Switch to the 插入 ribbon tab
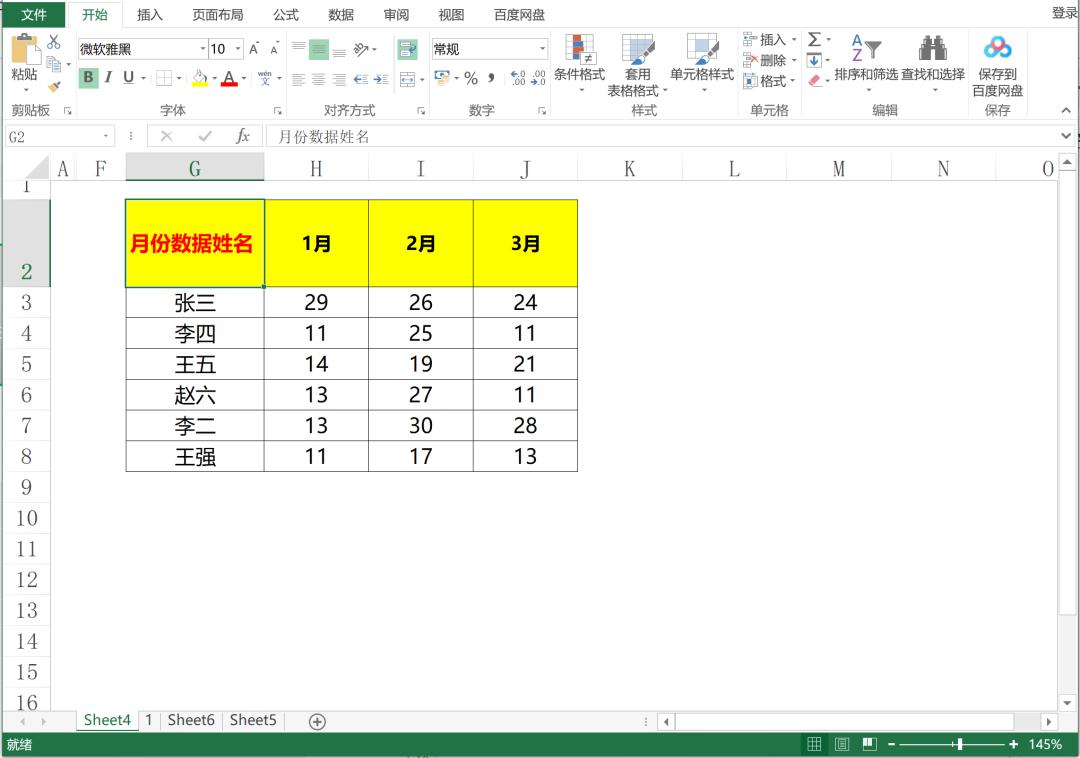Image resolution: width=1080 pixels, height=758 pixels. 149,14
